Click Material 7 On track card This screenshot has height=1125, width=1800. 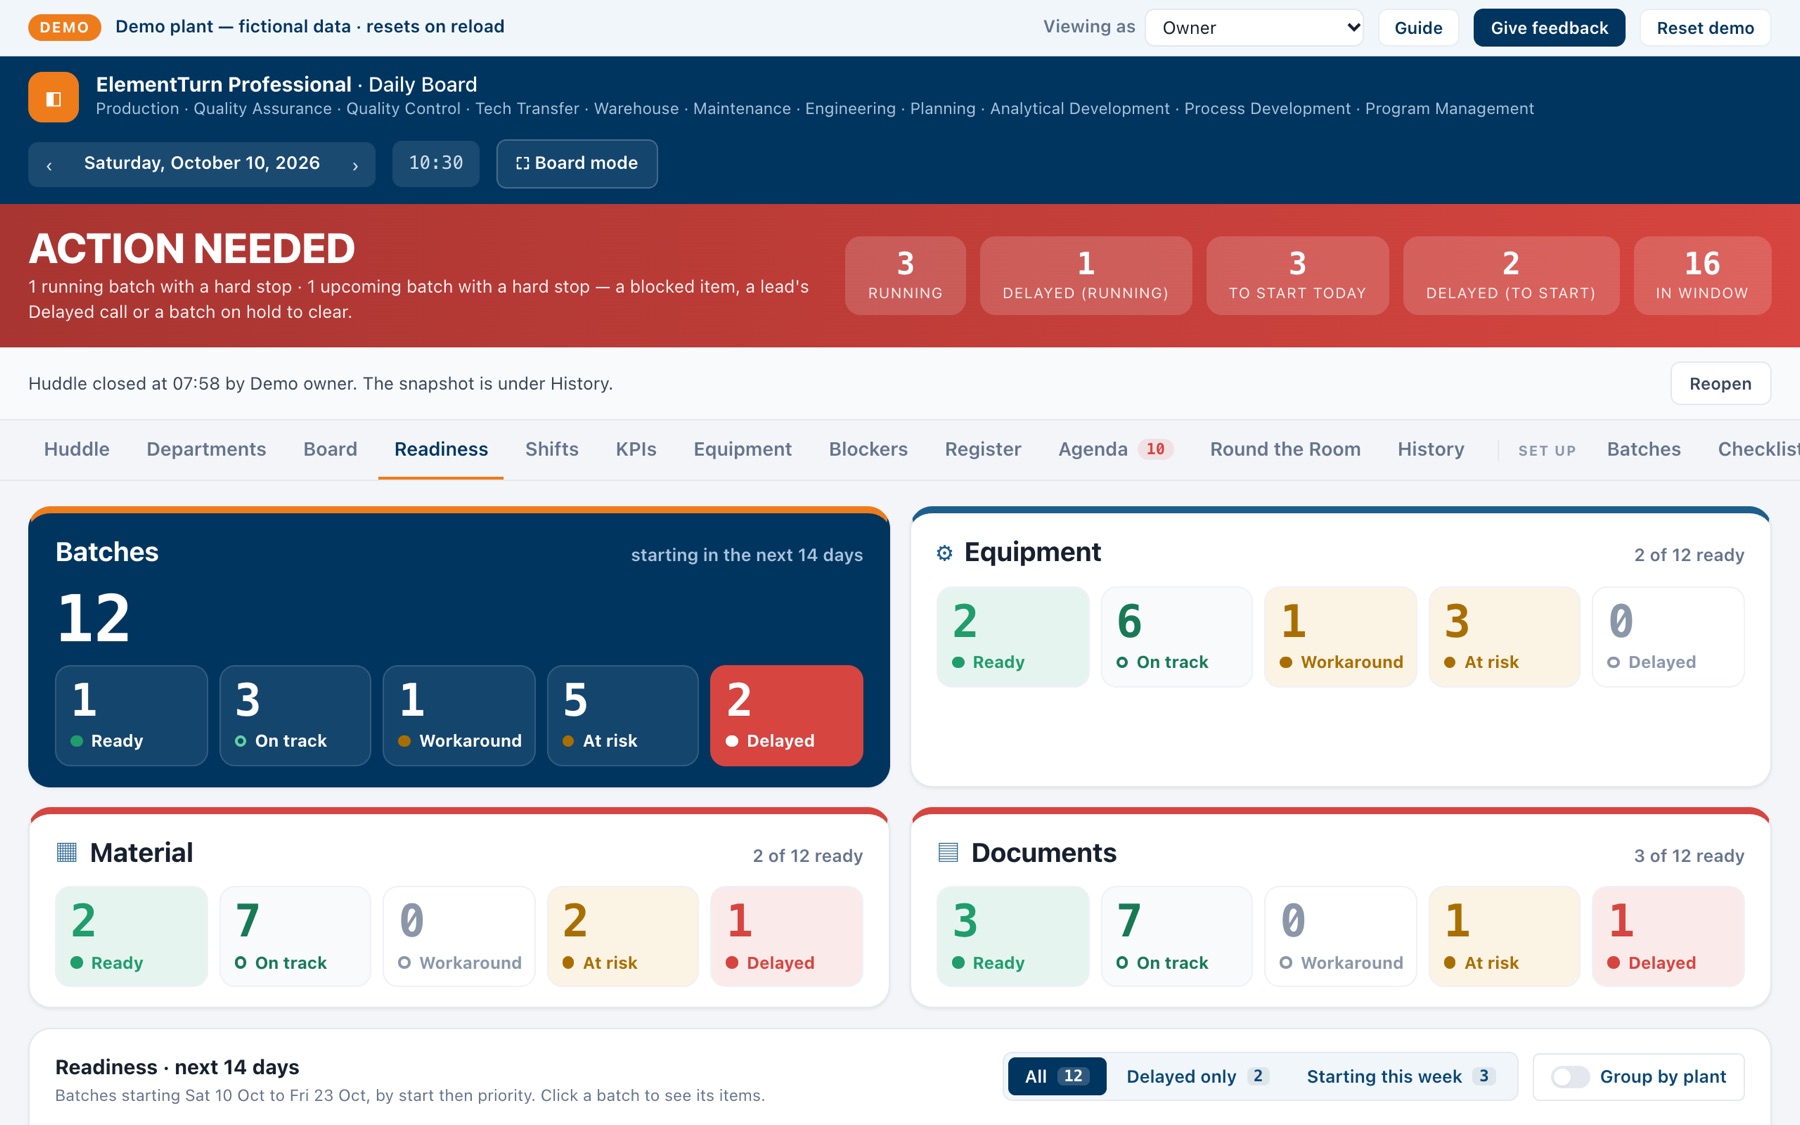coord(295,937)
